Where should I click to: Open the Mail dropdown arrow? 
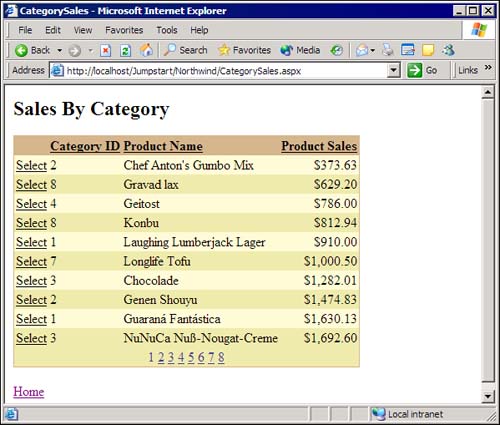tap(373, 51)
